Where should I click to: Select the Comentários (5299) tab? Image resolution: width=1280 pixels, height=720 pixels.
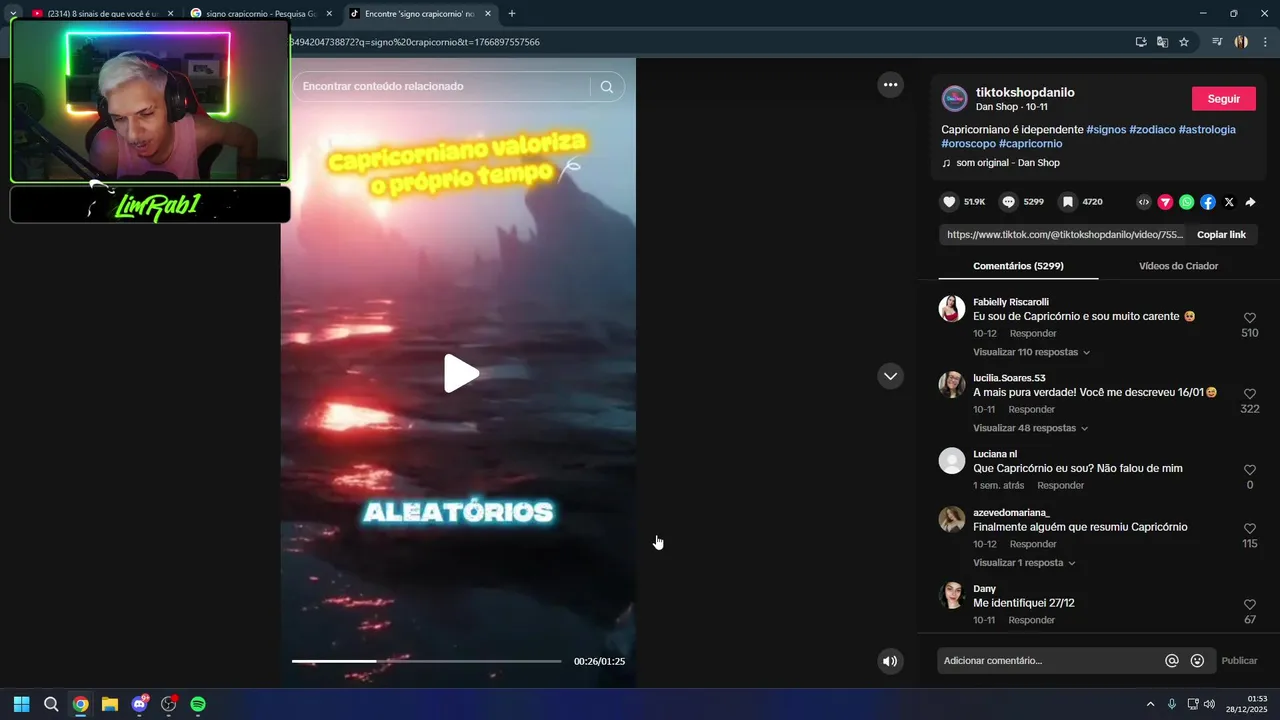[x=1018, y=266]
